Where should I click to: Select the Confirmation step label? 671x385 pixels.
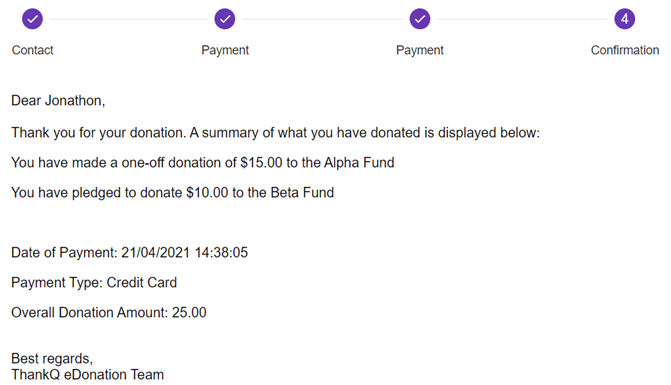[625, 50]
